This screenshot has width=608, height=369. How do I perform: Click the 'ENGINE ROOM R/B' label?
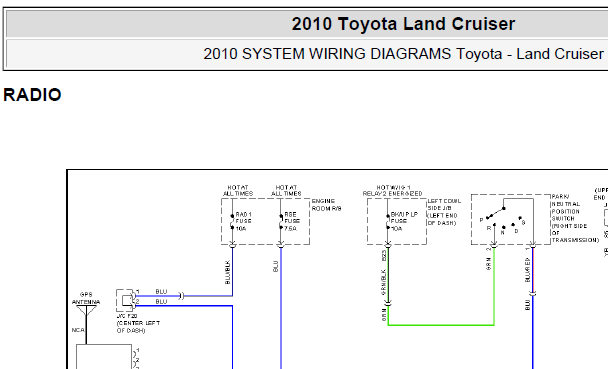[x=326, y=205]
